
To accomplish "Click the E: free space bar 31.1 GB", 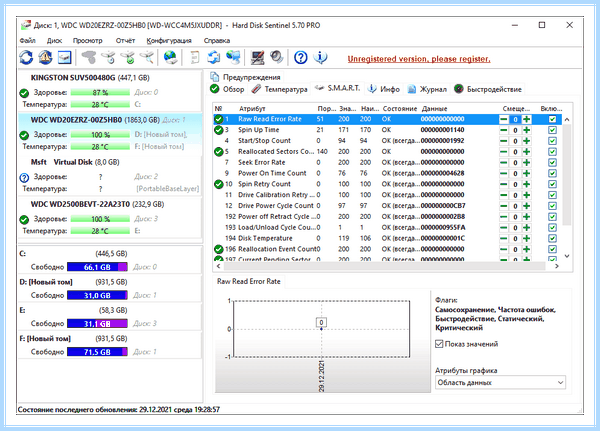I will 97,323.
